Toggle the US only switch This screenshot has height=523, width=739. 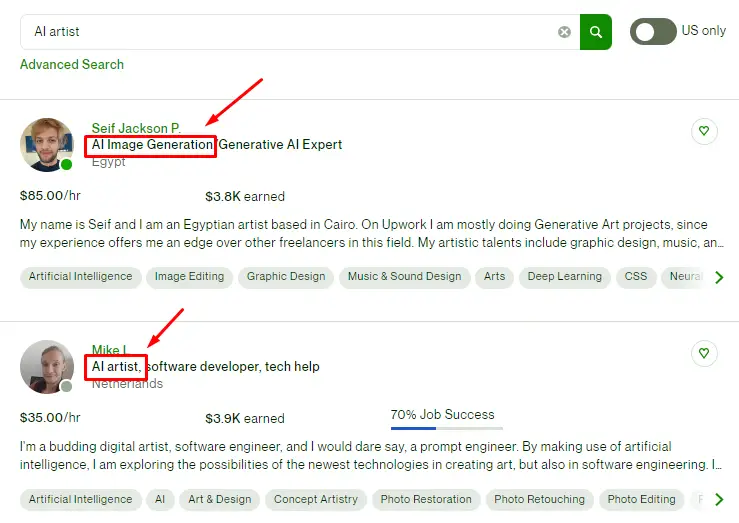653,32
